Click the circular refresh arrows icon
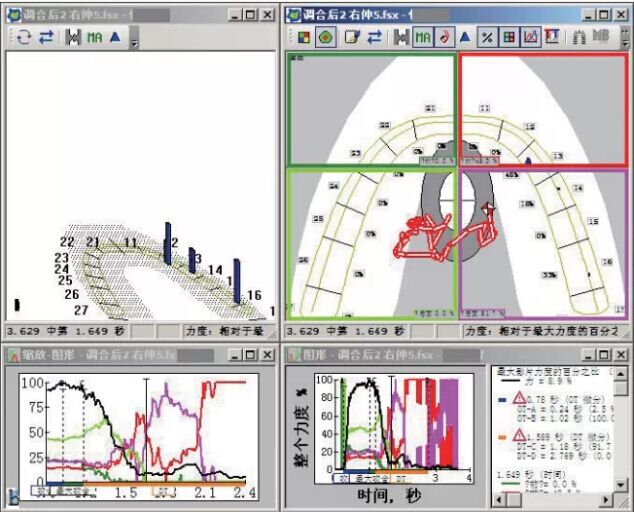 coord(23,37)
